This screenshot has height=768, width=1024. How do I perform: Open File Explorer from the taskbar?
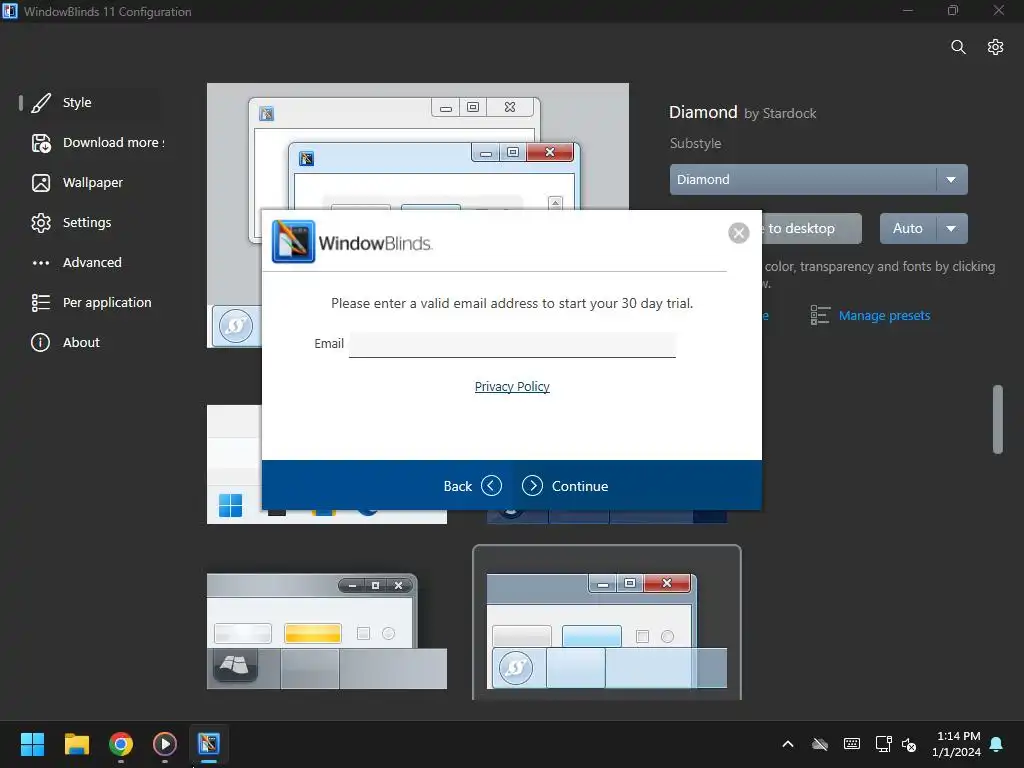[x=76, y=743]
